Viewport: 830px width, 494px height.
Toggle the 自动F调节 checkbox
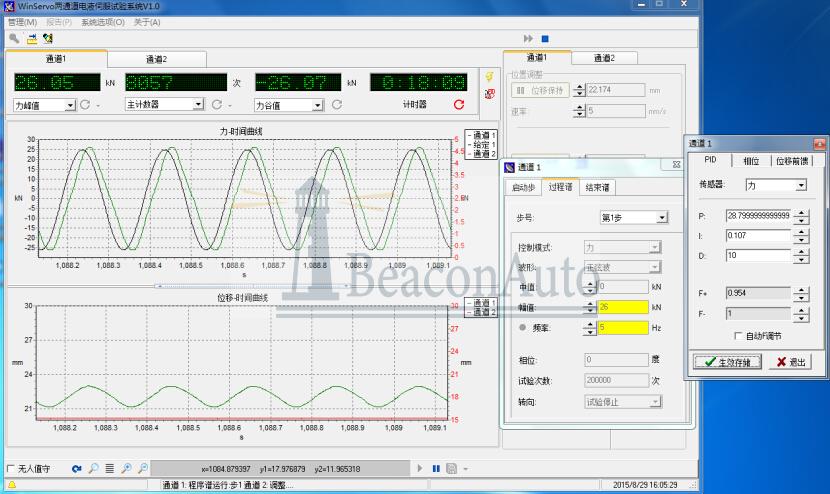point(738,335)
